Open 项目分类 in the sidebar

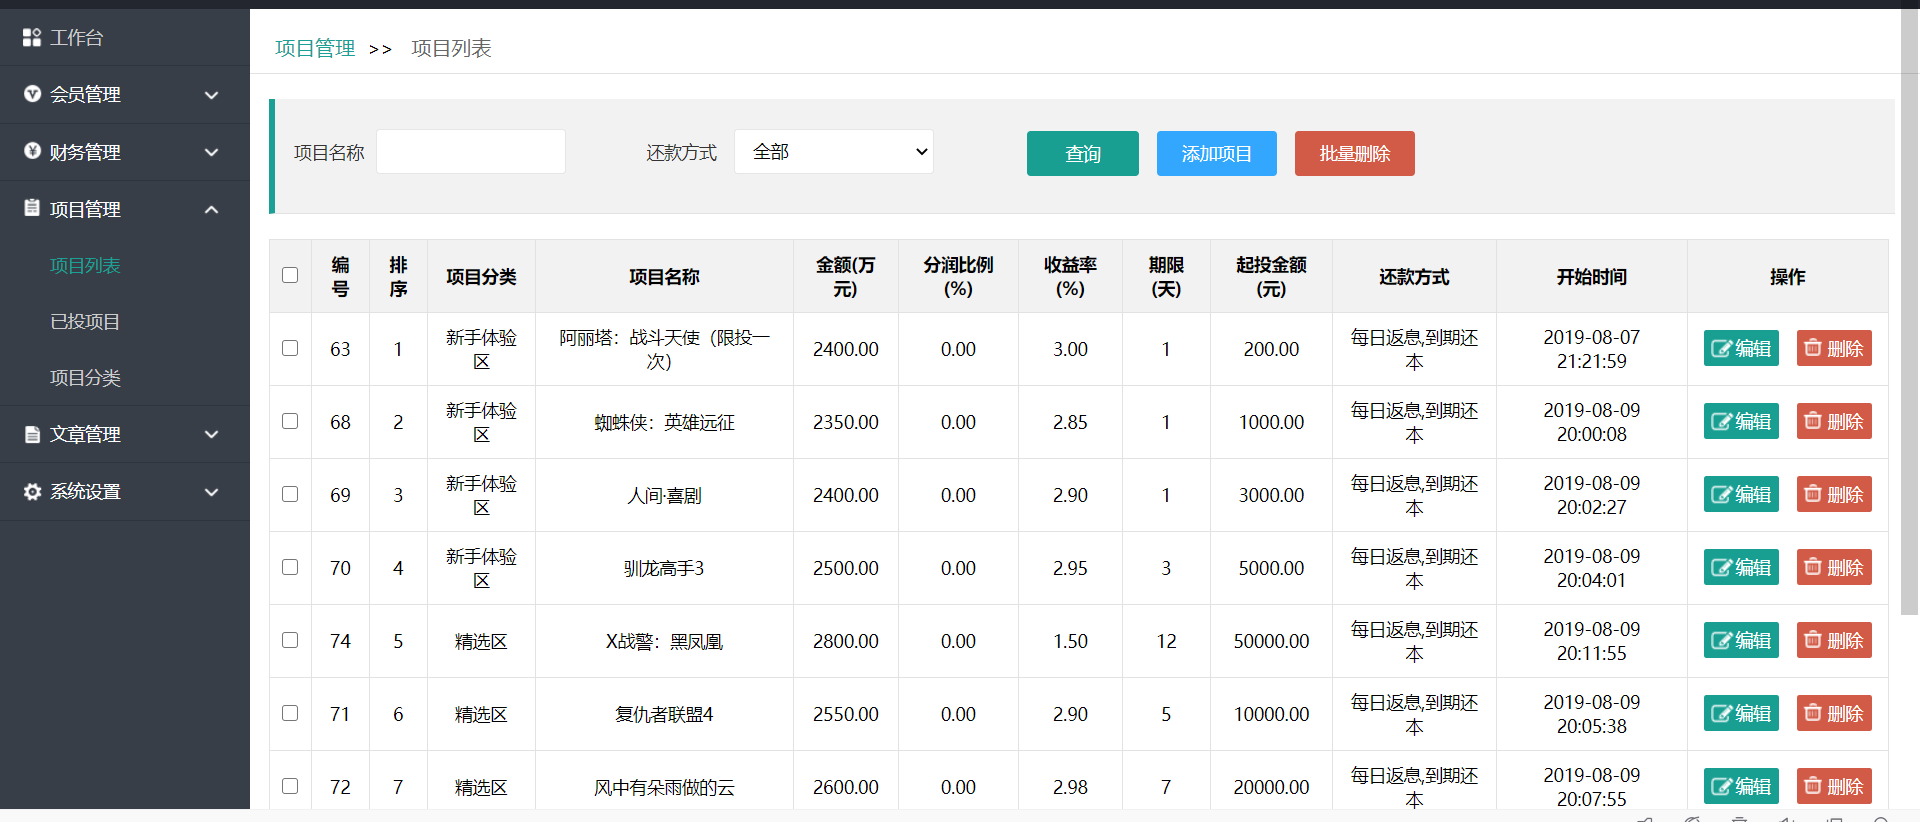point(85,377)
